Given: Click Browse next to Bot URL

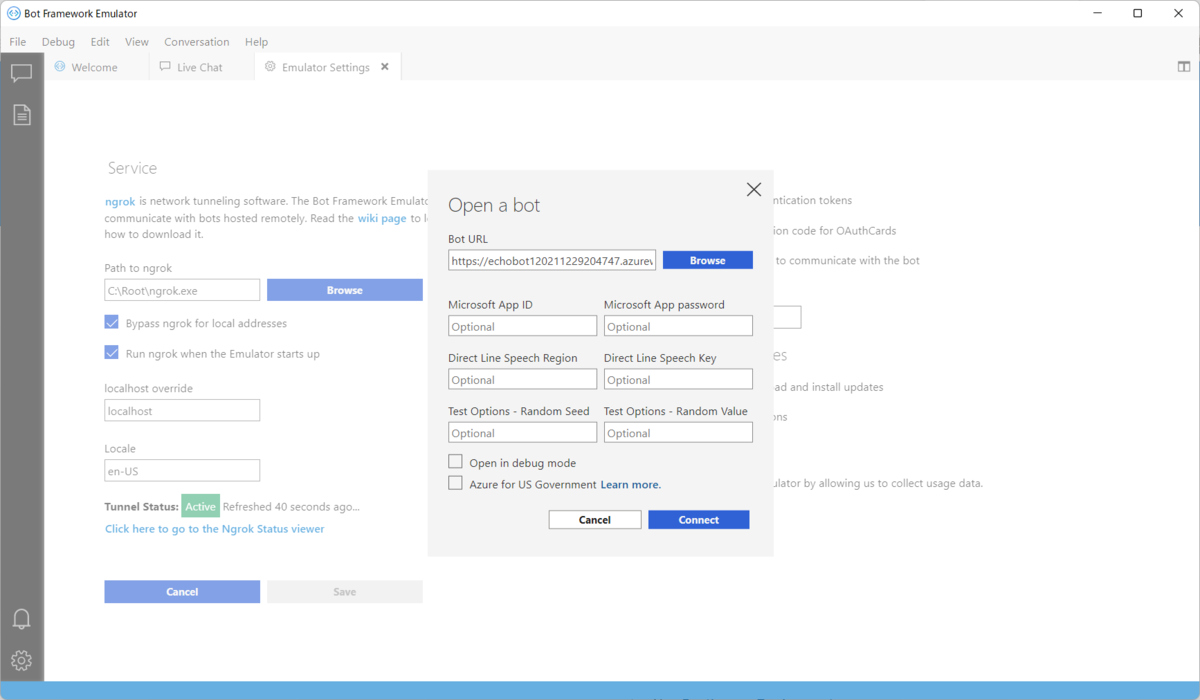Looking at the screenshot, I should coord(707,260).
